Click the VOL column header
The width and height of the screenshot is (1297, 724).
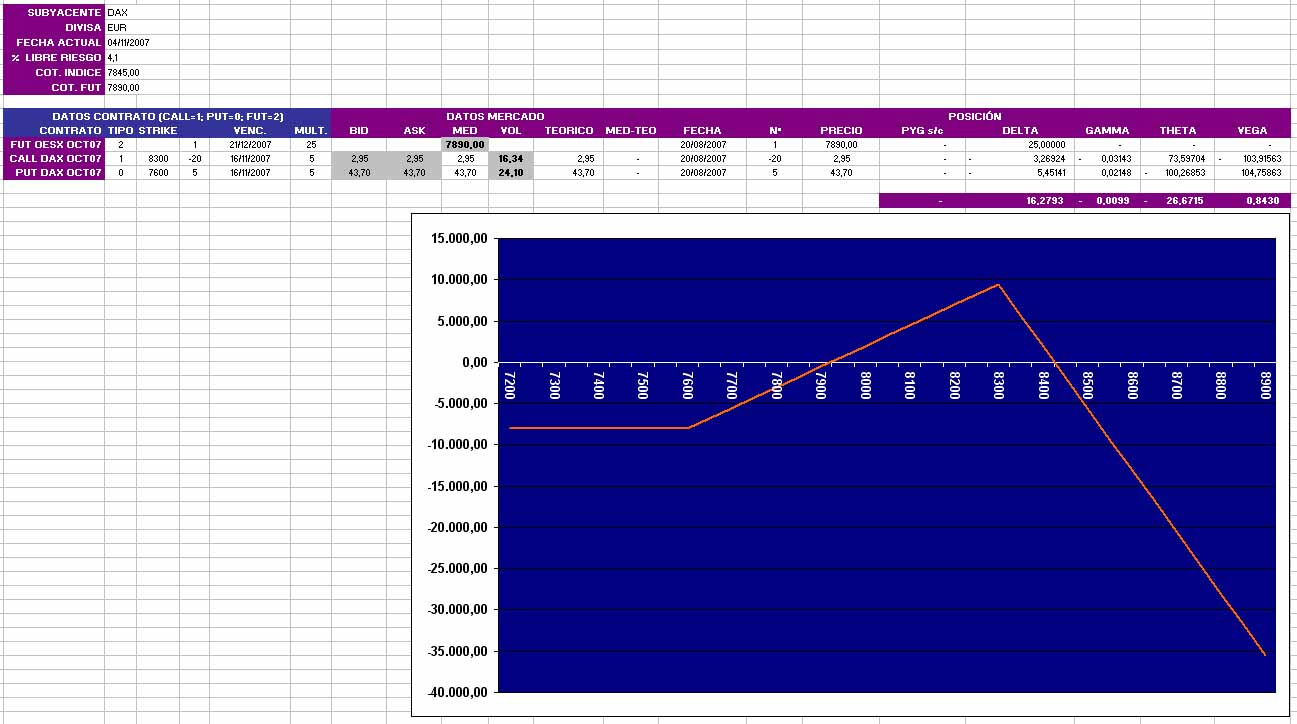511,130
